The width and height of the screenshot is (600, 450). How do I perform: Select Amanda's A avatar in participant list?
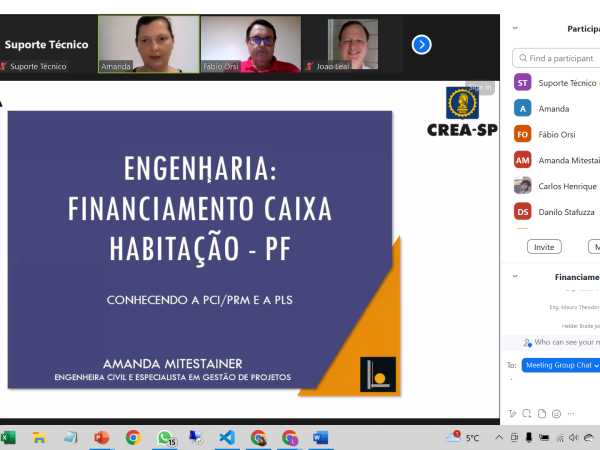(x=522, y=109)
